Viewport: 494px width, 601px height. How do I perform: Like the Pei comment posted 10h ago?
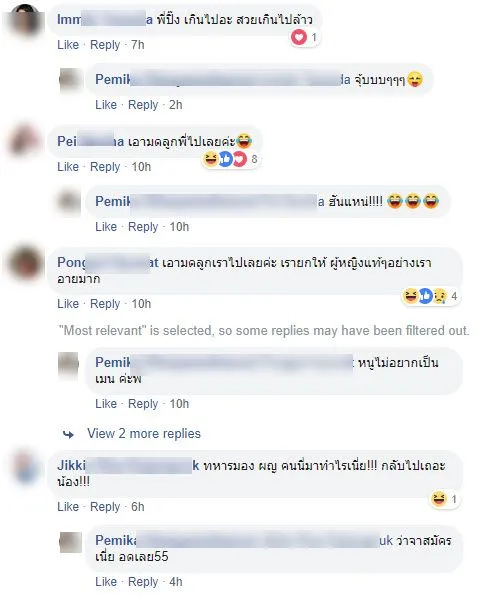(68, 167)
